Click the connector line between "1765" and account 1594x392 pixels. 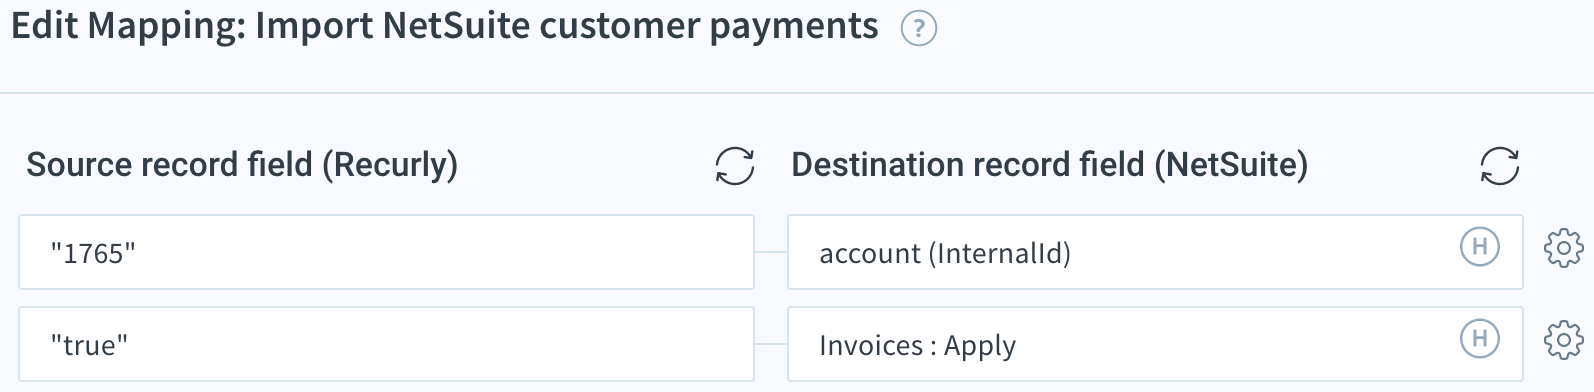tap(771, 252)
